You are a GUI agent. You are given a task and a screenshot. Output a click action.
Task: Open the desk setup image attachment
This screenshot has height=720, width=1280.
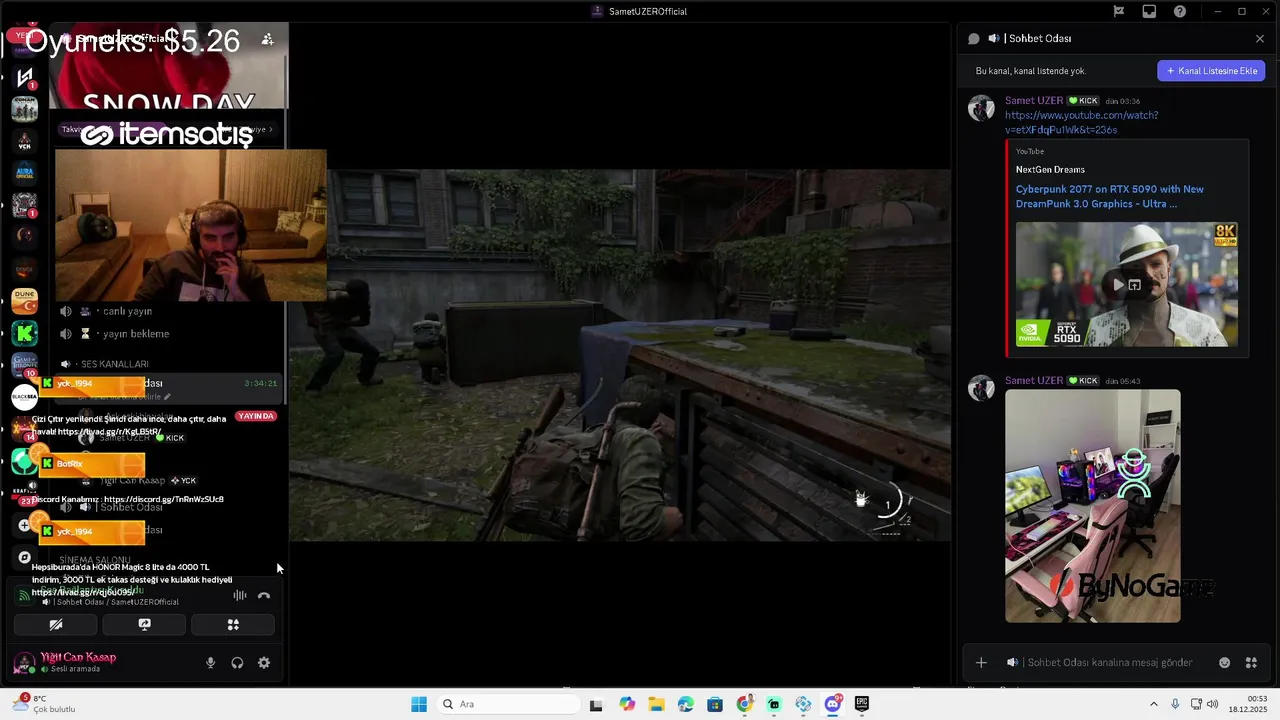1092,506
